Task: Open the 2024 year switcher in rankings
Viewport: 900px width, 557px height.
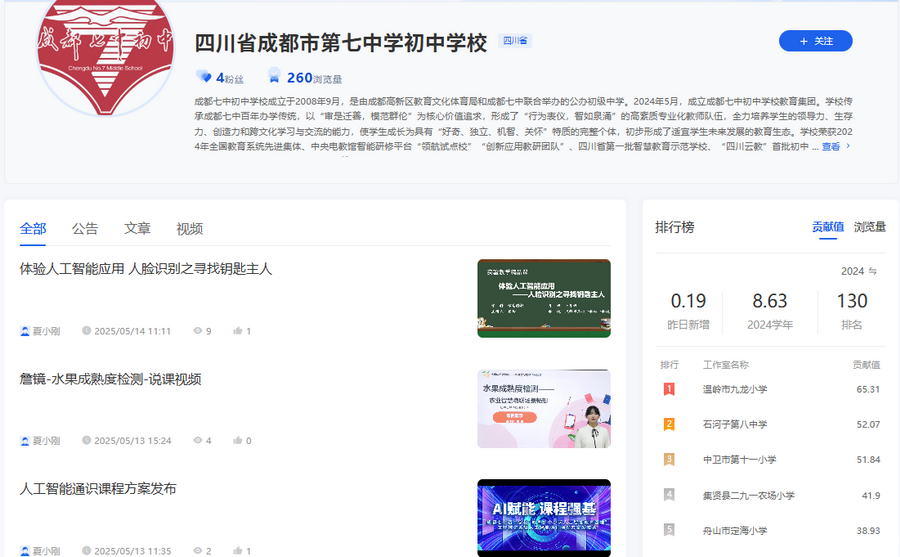Action: tap(859, 271)
